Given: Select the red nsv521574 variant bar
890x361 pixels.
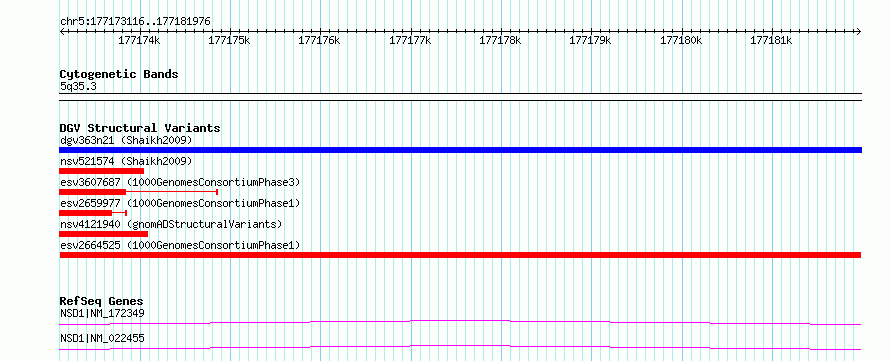Looking at the screenshot, I should [102, 171].
